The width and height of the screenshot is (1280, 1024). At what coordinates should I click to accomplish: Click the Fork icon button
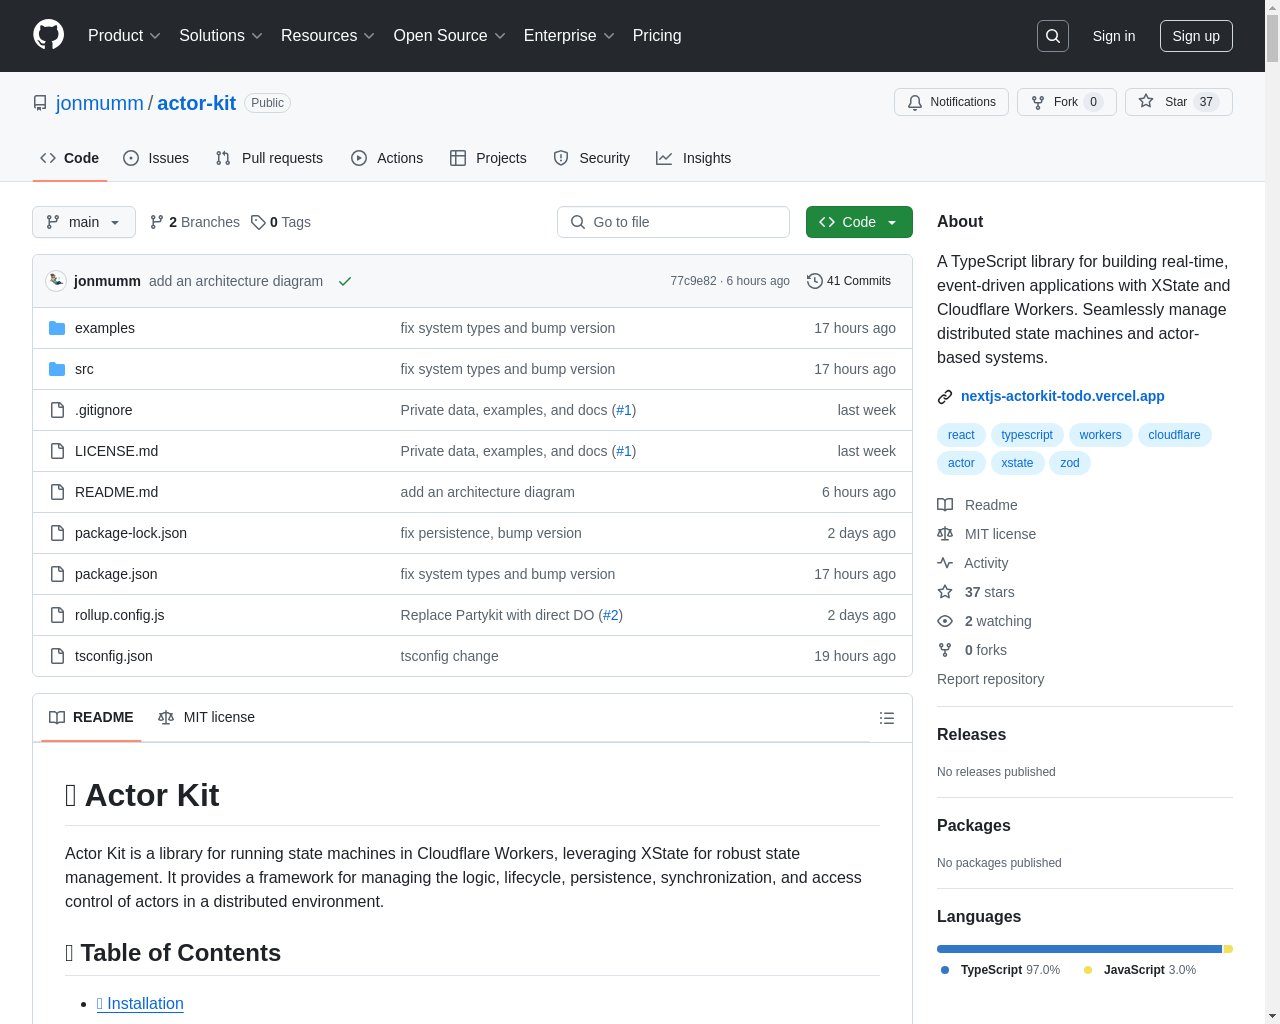pyautogui.click(x=1038, y=102)
